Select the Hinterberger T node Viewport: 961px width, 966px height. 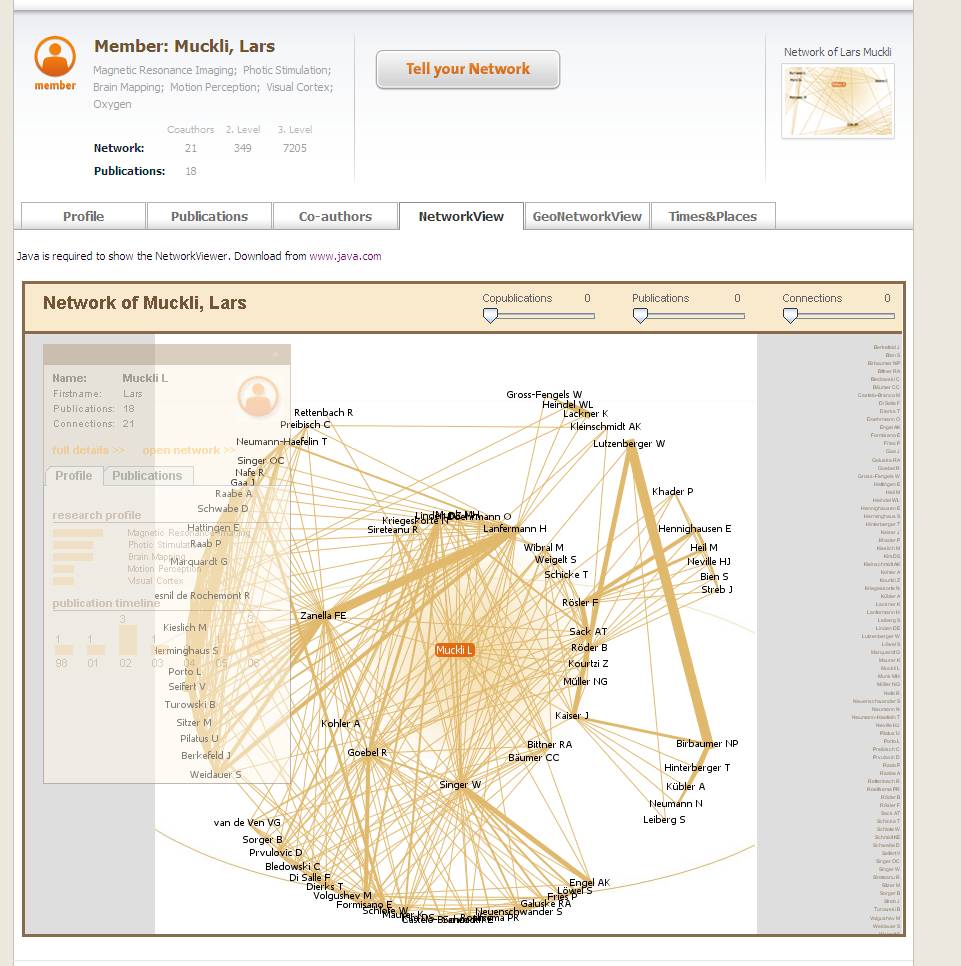click(x=697, y=768)
